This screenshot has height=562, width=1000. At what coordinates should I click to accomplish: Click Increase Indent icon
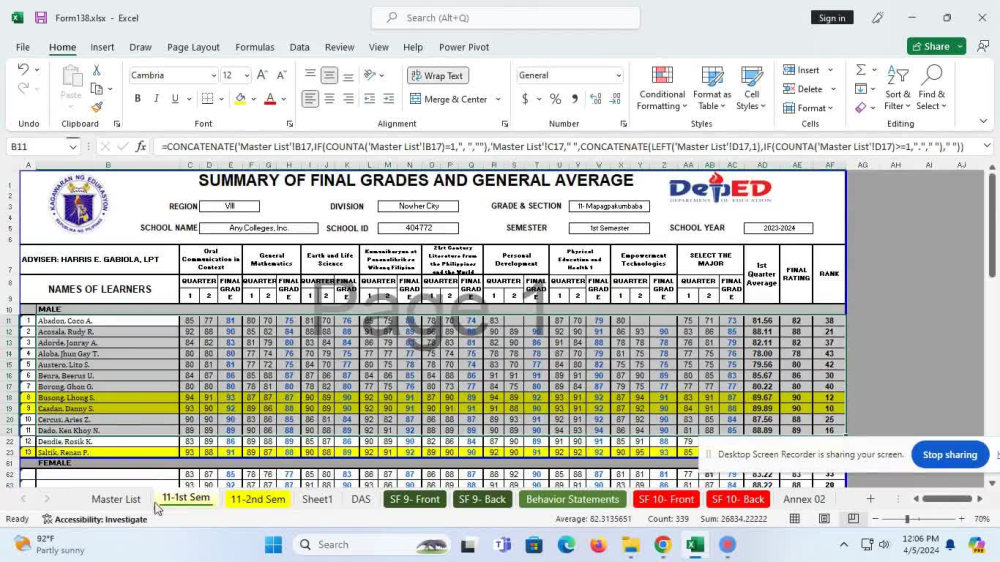(388, 99)
